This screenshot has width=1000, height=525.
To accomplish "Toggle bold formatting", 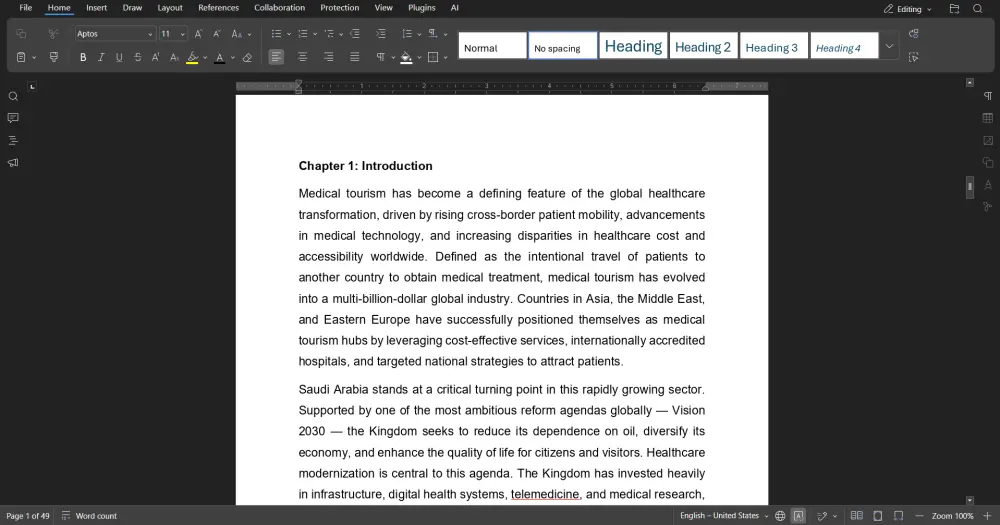I will tap(83, 57).
